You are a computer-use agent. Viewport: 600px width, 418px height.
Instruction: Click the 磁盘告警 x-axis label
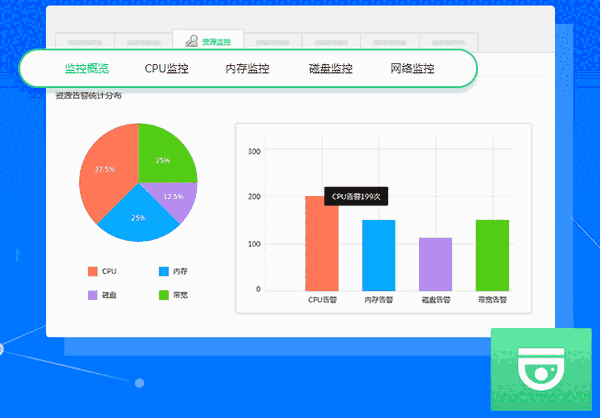pos(435,300)
